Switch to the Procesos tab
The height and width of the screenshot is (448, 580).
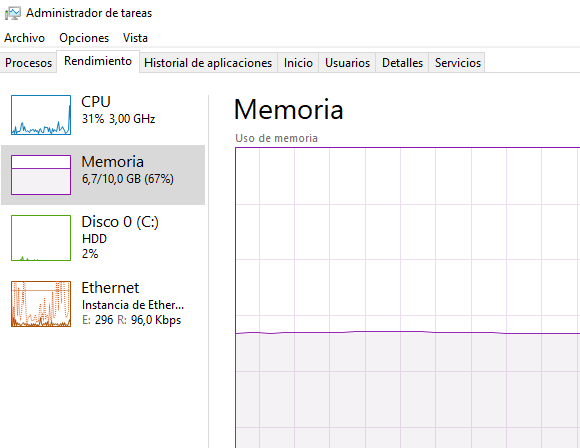(28, 63)
